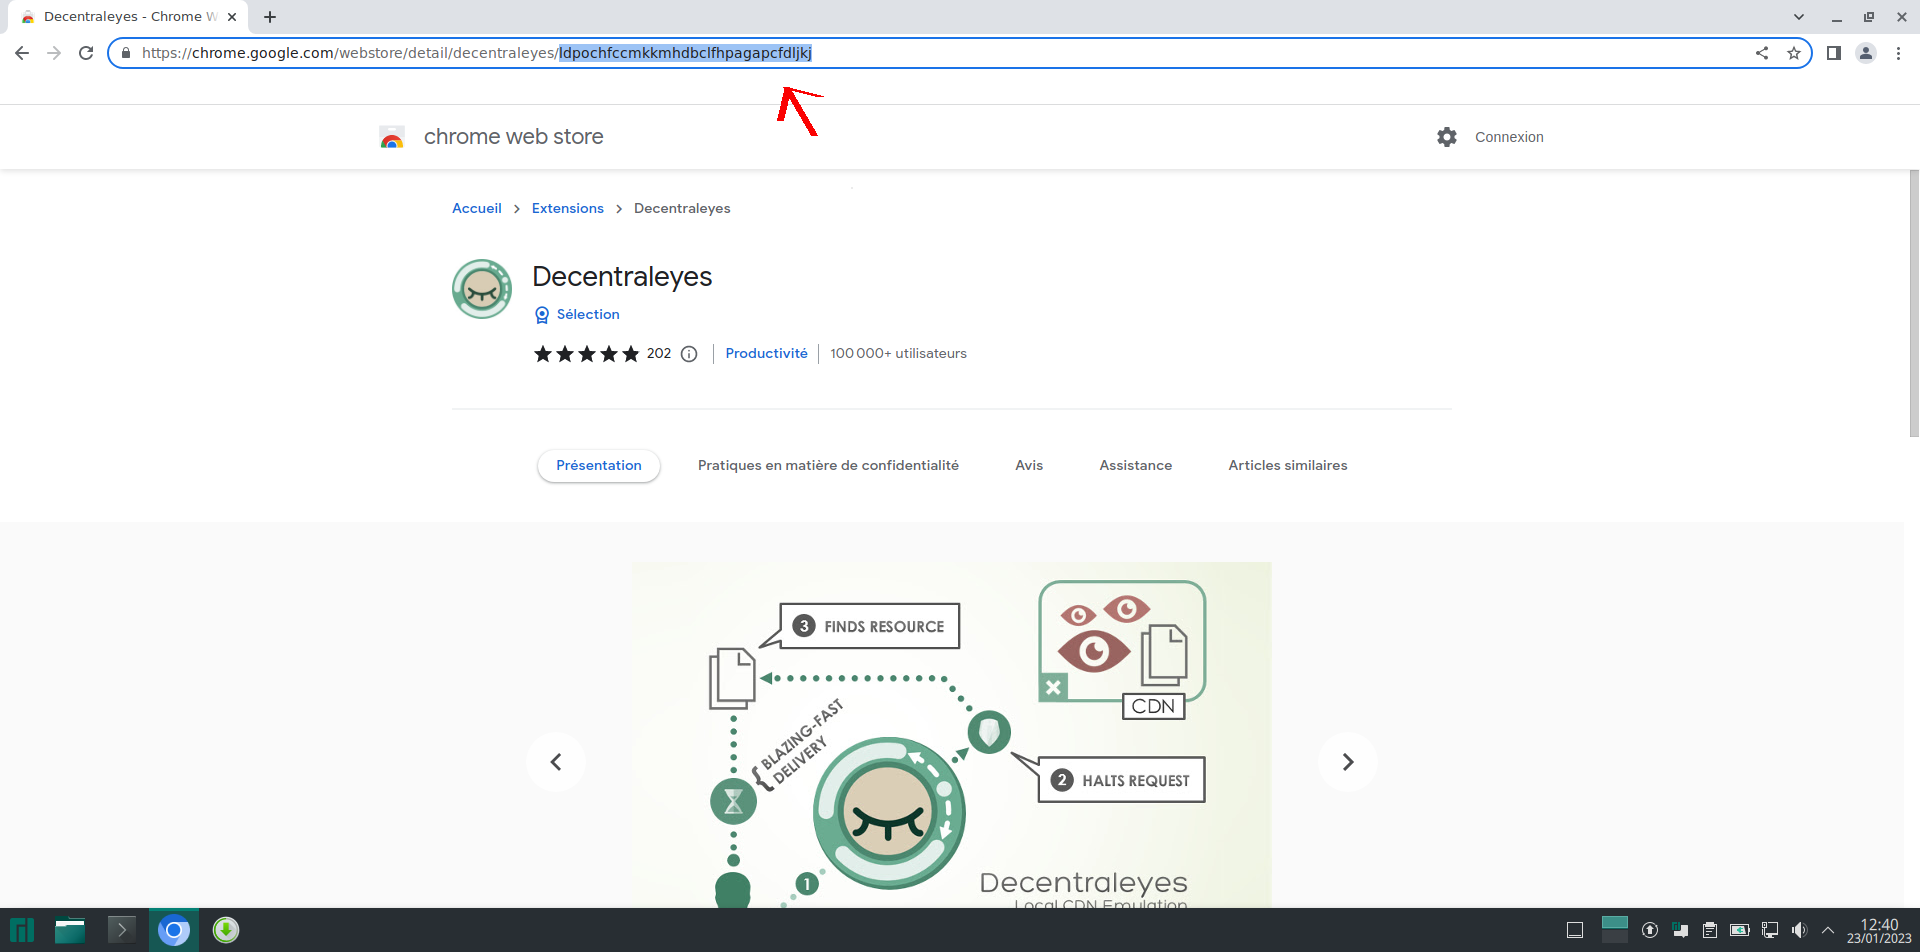Bookmark this page with the star icon
The width and height of the screenshot is (1920, 952).
pos(1794,53)
